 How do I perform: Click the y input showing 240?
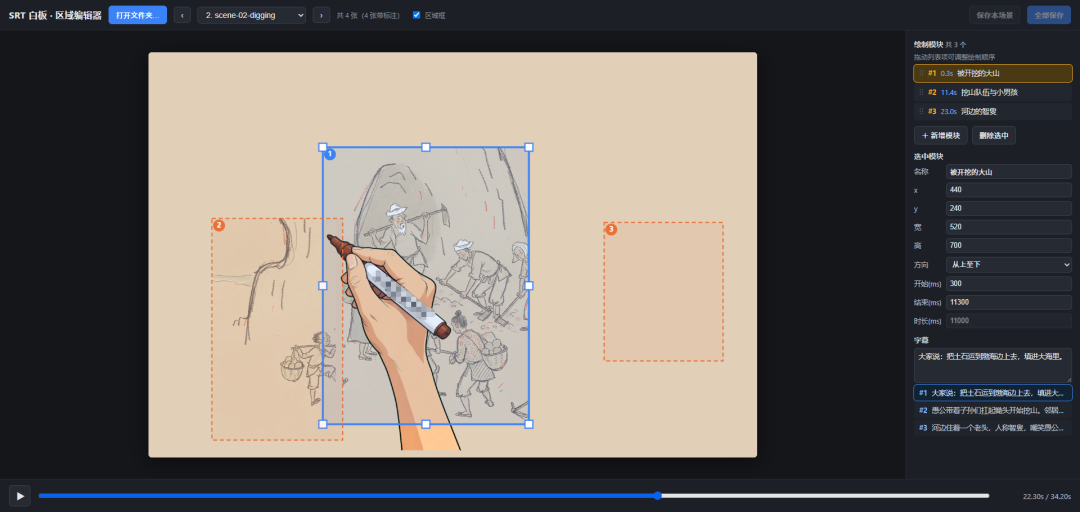pos(1008,209)
